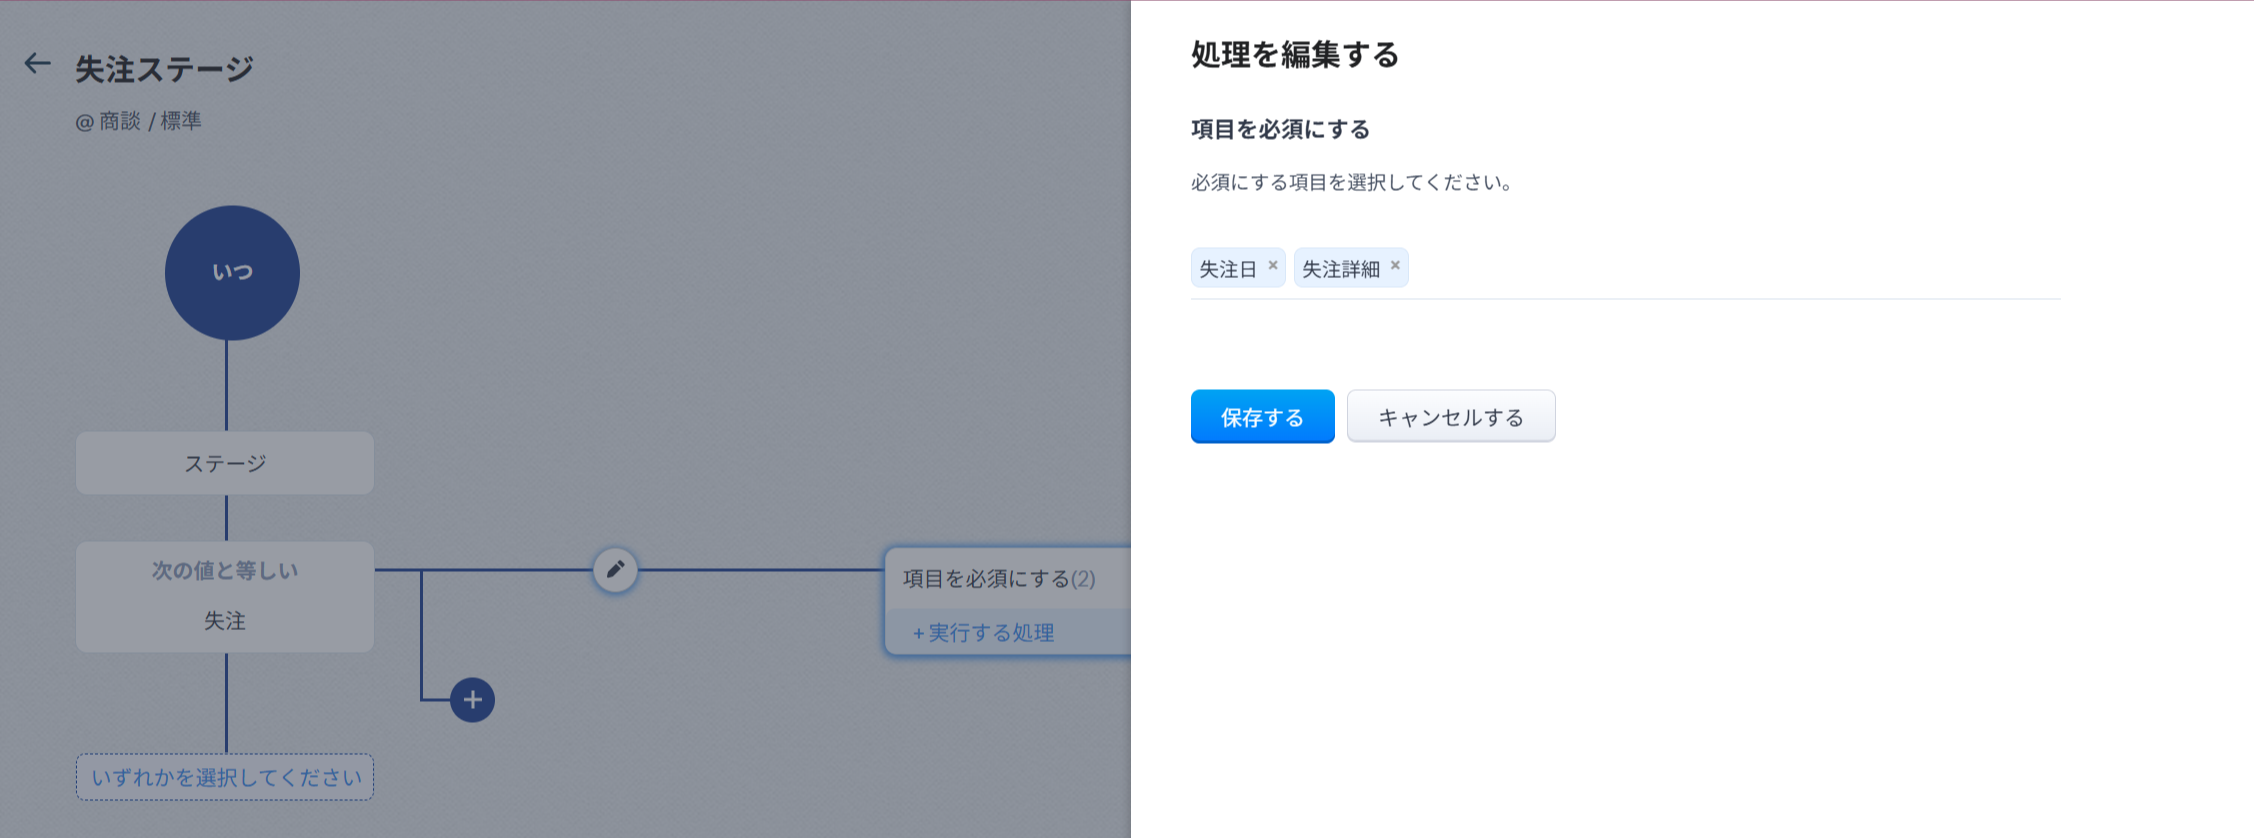Screen dimensions: 2254x838
Task: Click the @ 商談 / 標準 subtitle
Action: (139, 121)
